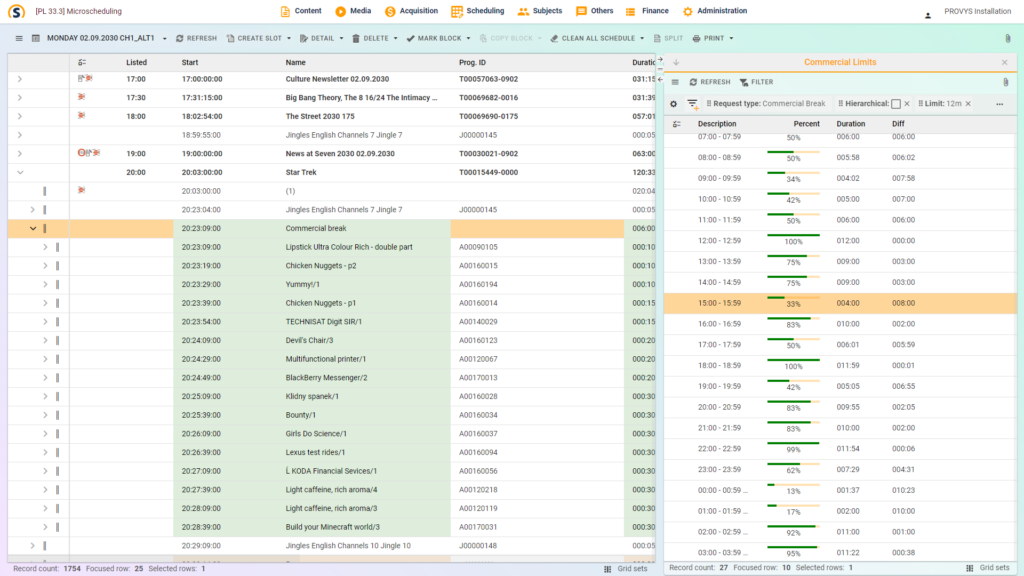Click column settings icon in schedule grid header

[82, 63]
